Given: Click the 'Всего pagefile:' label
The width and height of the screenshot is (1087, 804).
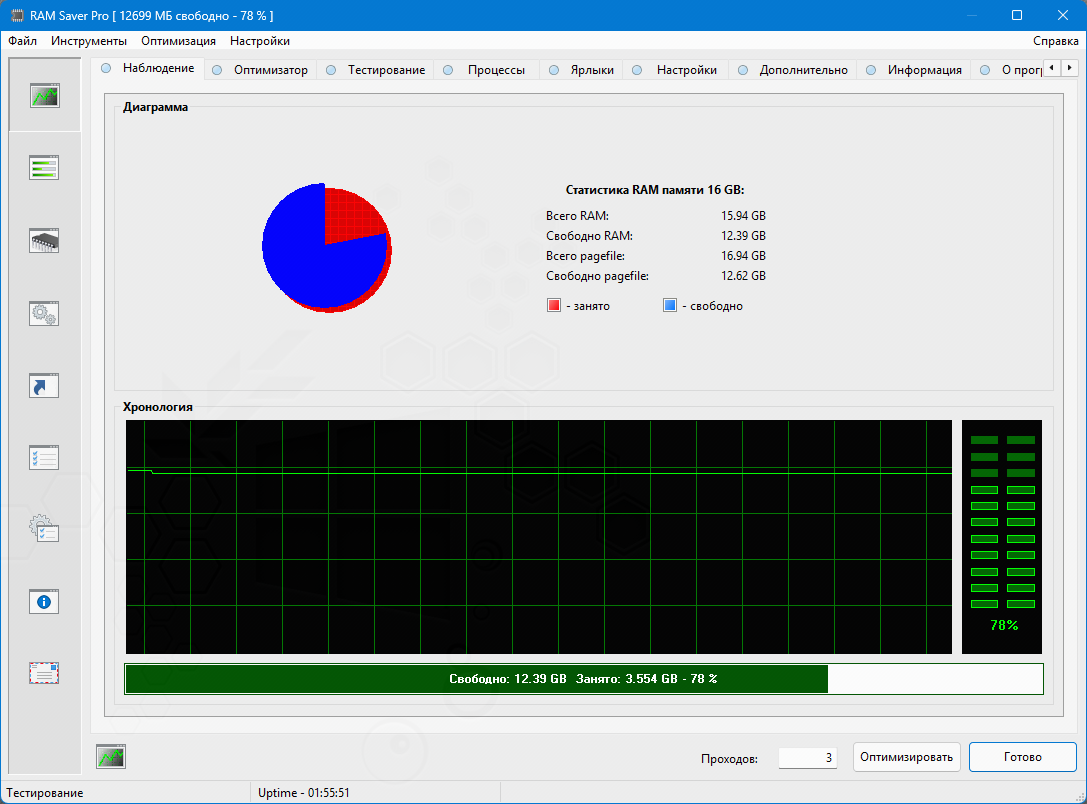Looking at the screenshot, I should point(585,256).
